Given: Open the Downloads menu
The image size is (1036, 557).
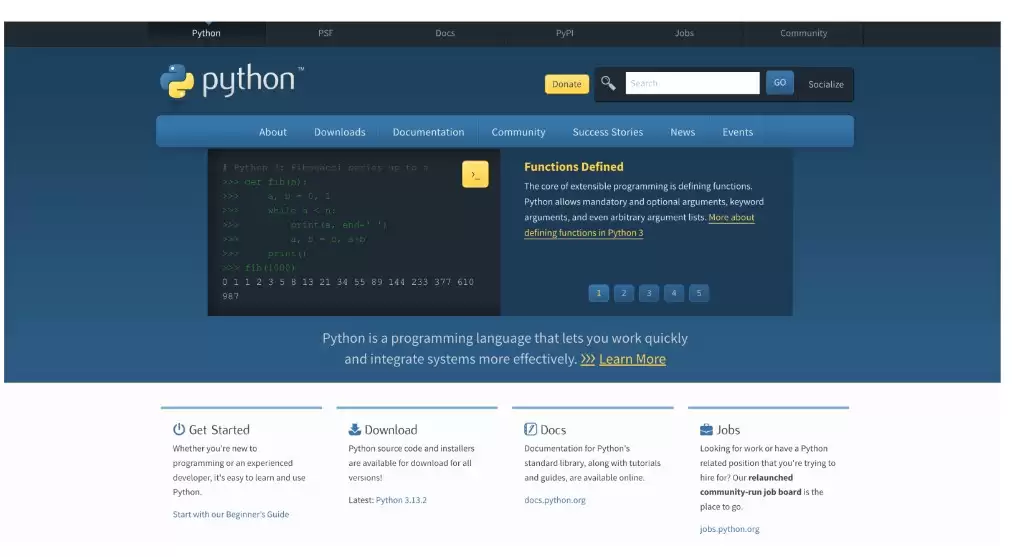Looking at the screenshot, I should point(340,132).
